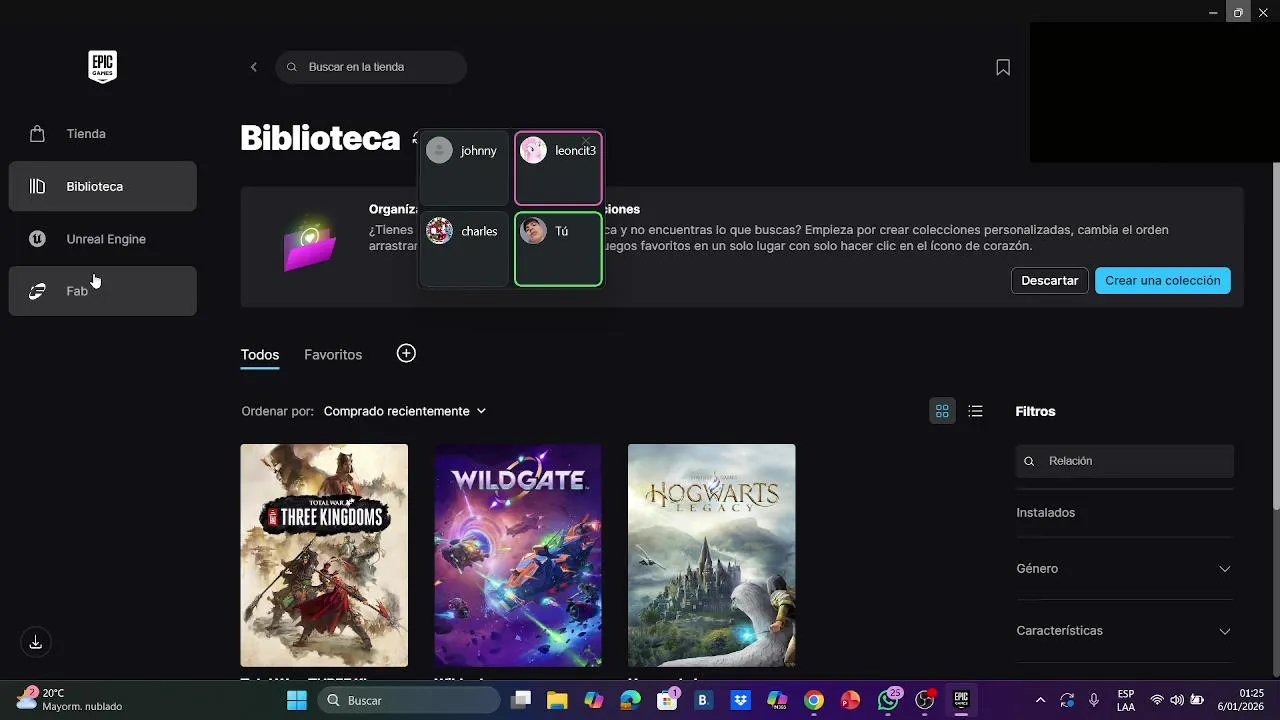Open ESP LAA language switcher
Image resolution: width=1280 pixels, height=720 pixels.
[x=1126, y=700]
